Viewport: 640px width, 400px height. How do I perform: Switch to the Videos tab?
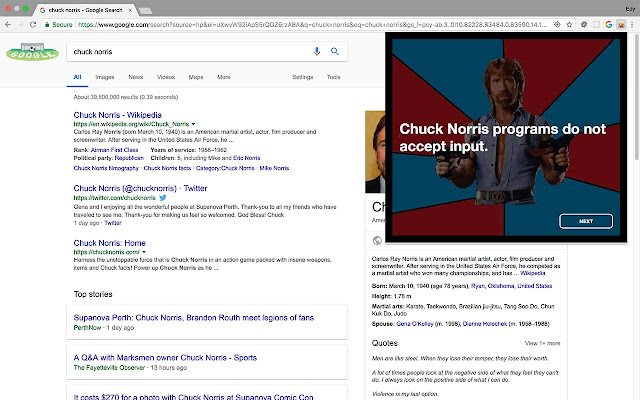[x=166, y=77]
